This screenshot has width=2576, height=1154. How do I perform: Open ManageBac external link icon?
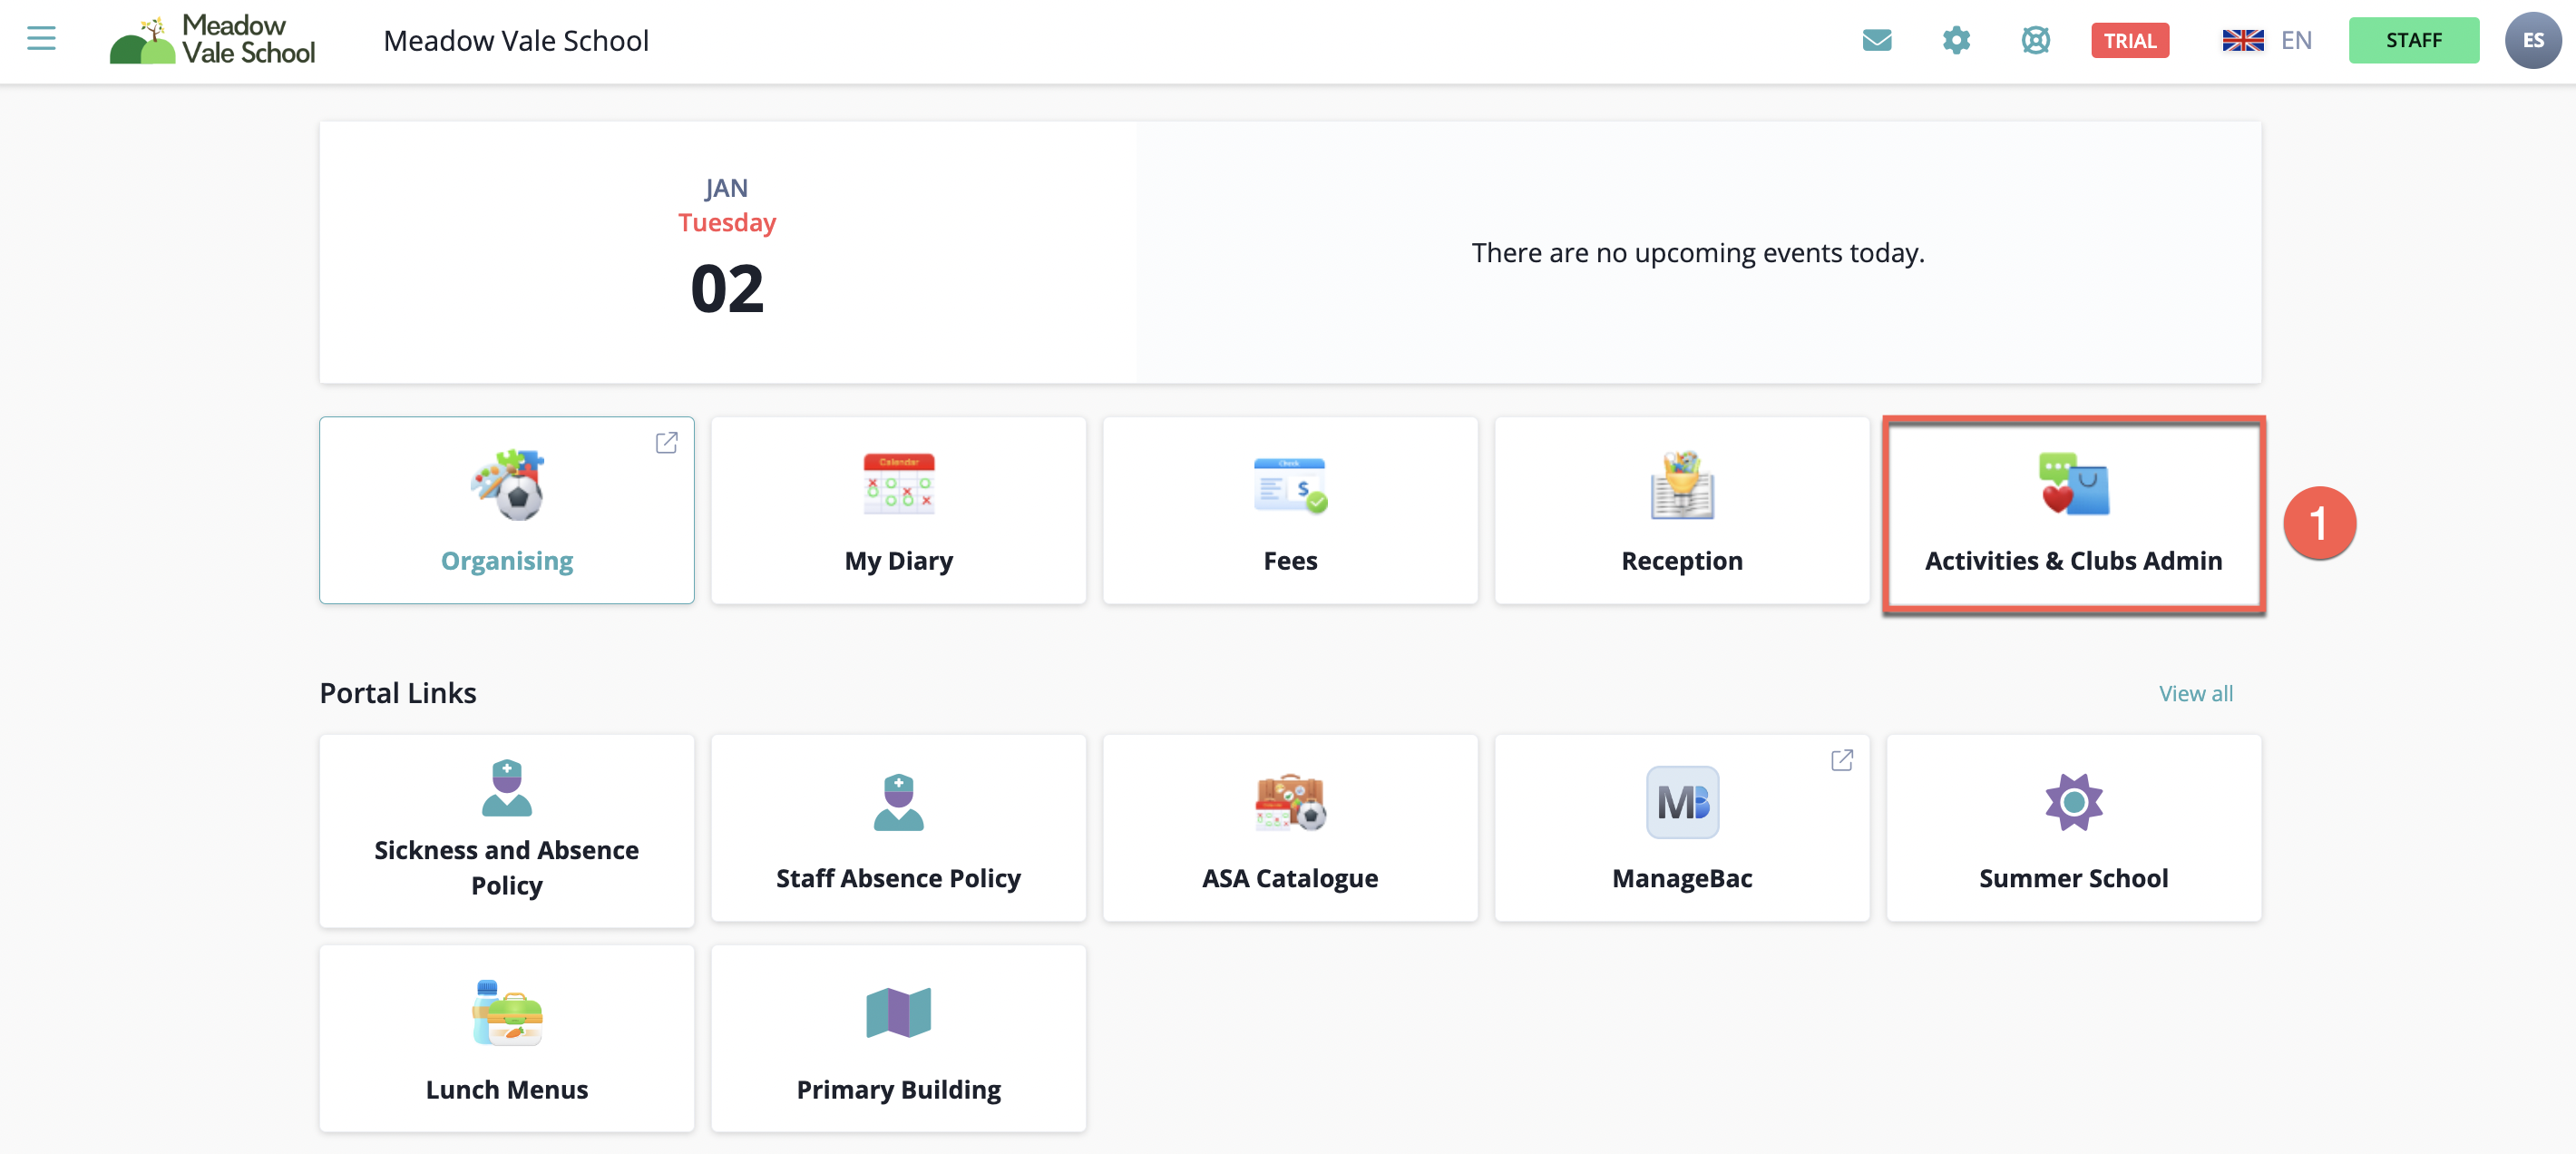(1841, 760)
